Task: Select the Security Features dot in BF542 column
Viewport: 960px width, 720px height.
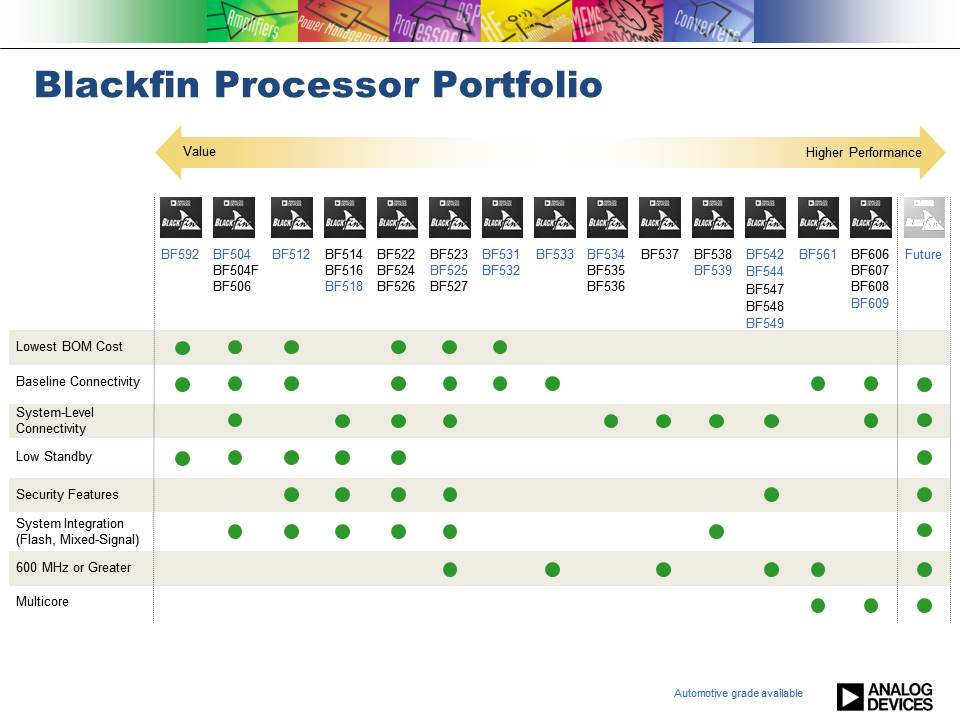Action: pos(771,494)
